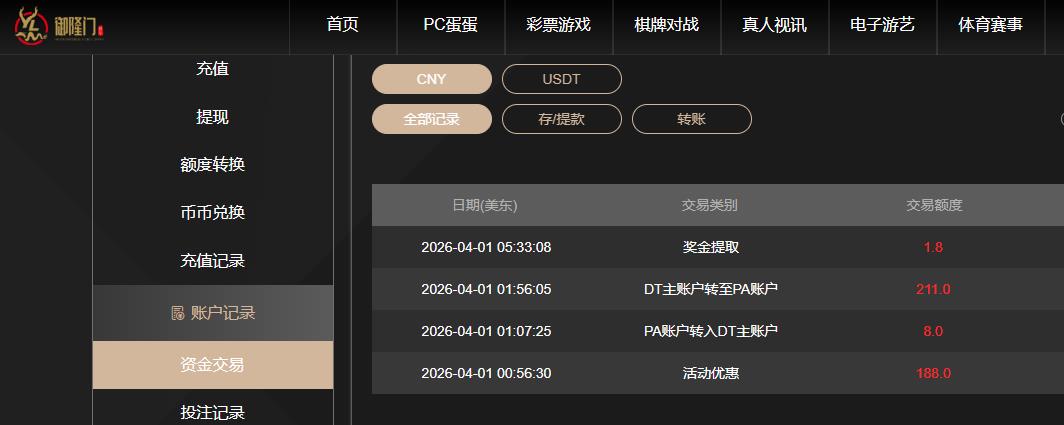
Task: Go to the 首页 nav tab
Action: click(x=343, y=25)
